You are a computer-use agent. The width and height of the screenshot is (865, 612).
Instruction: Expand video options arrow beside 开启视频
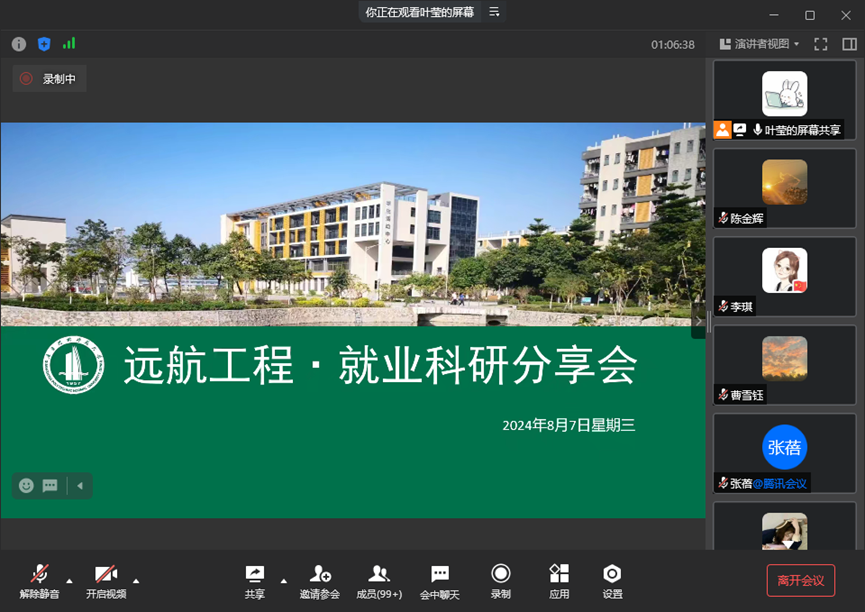pyautogui.click(x=136, y=580)
